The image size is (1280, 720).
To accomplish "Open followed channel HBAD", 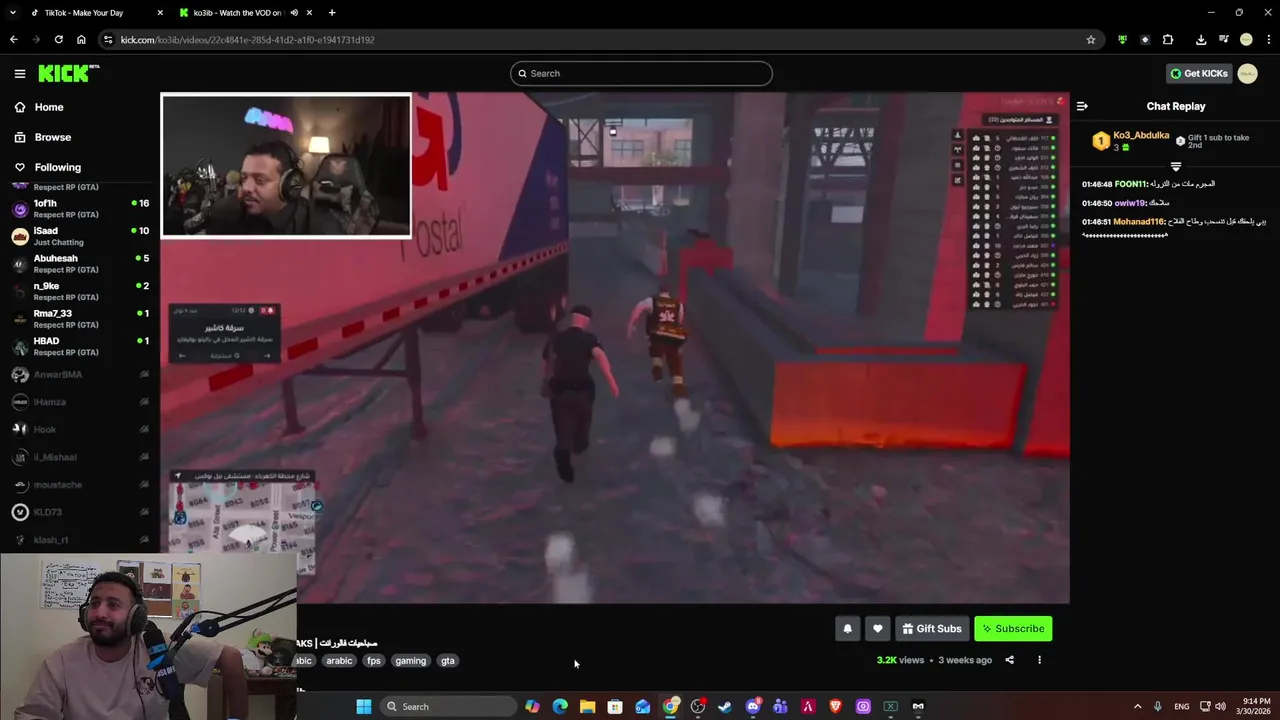I will click(x=80, y=346).
